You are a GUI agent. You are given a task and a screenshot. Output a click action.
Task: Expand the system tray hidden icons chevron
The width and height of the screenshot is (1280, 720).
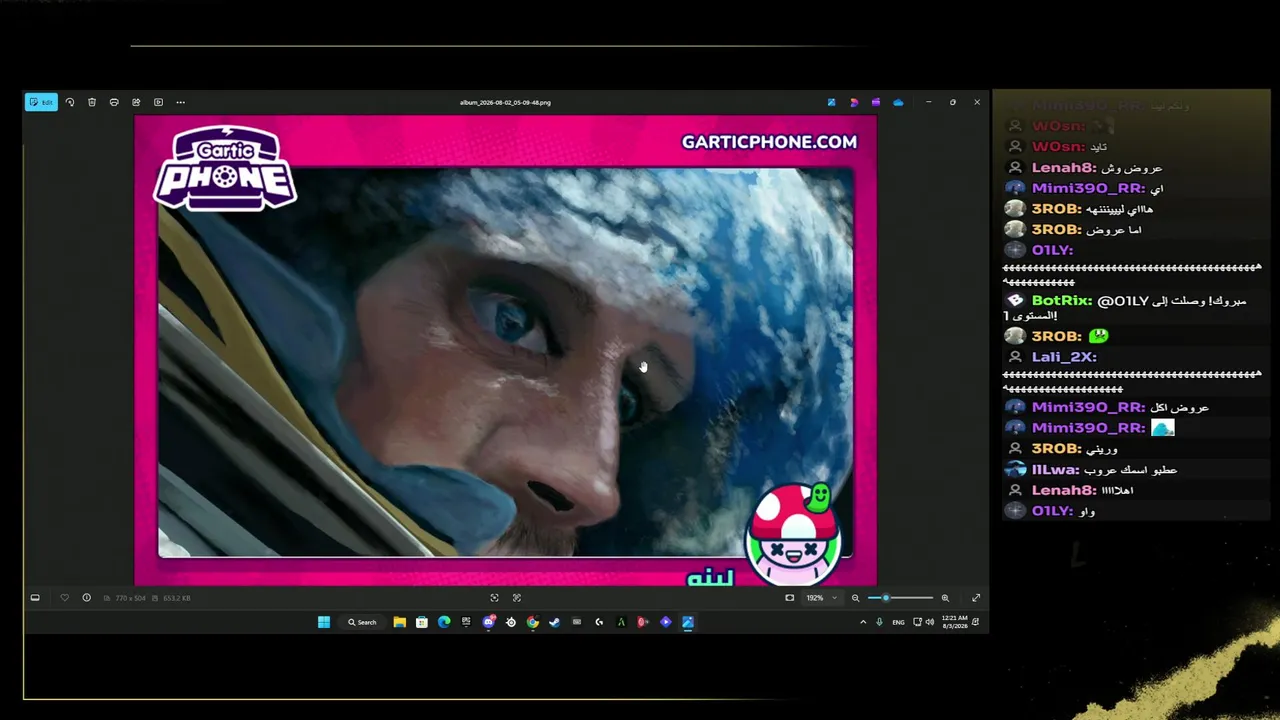click(863, 622)
